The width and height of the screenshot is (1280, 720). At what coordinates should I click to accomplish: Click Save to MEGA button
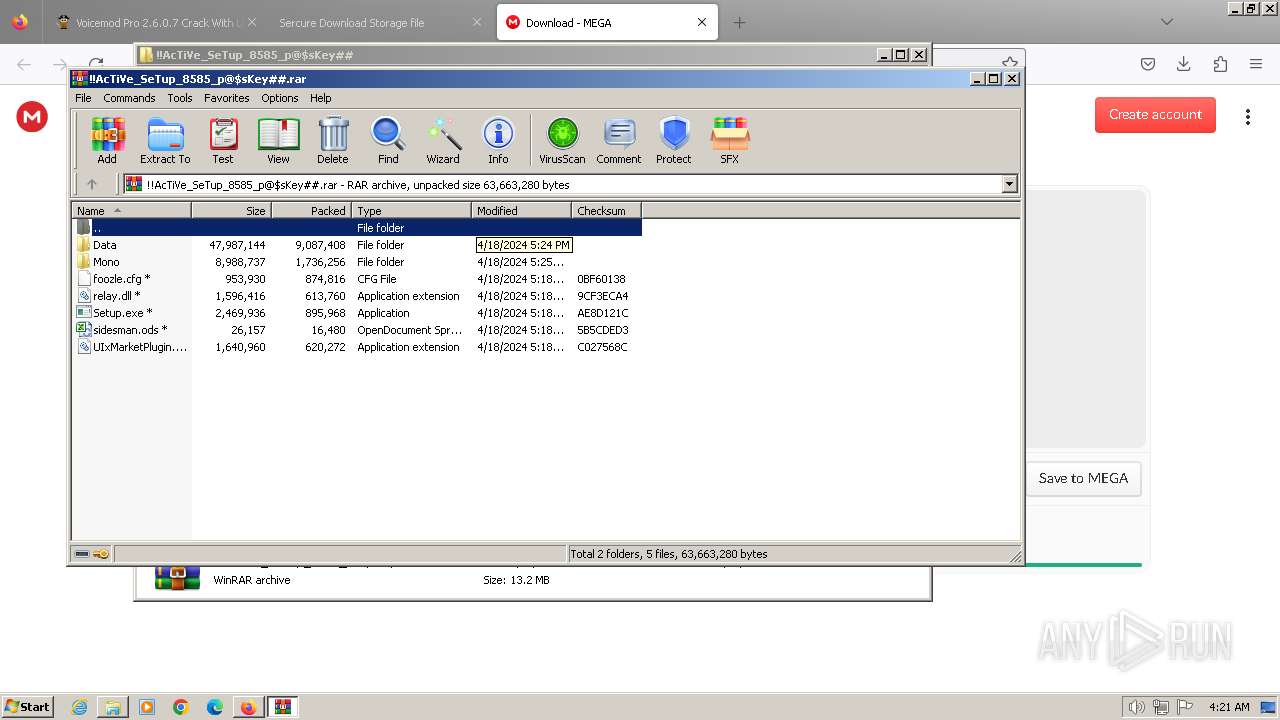tap(1083, 478)
